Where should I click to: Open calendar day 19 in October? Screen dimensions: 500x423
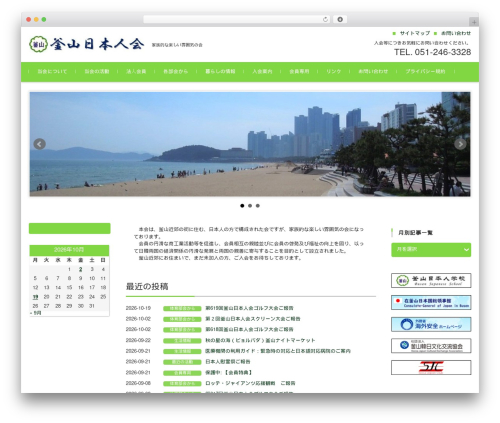[x=35, y=297]
